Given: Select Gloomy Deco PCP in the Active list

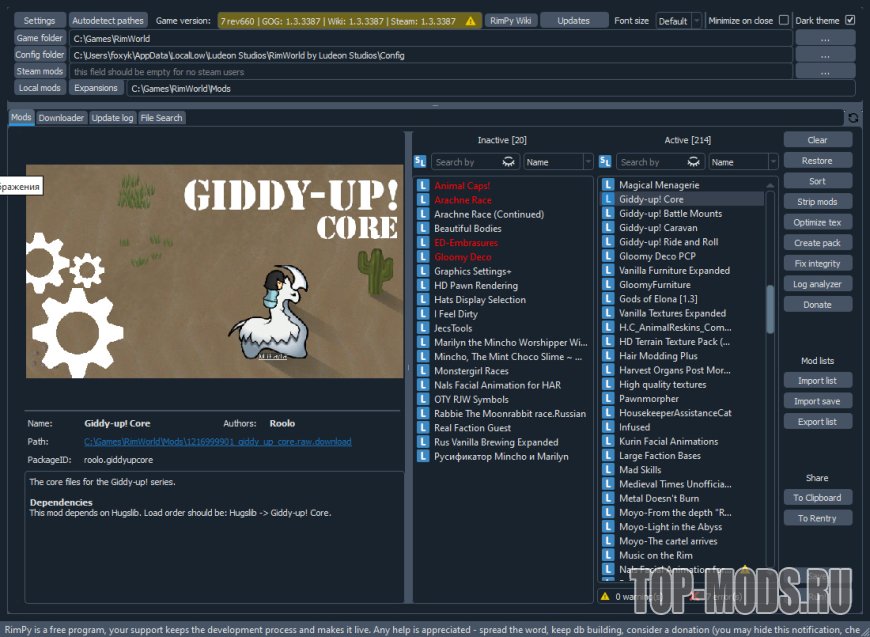Looking at the screenshot, I should click(x=657, y=256).
